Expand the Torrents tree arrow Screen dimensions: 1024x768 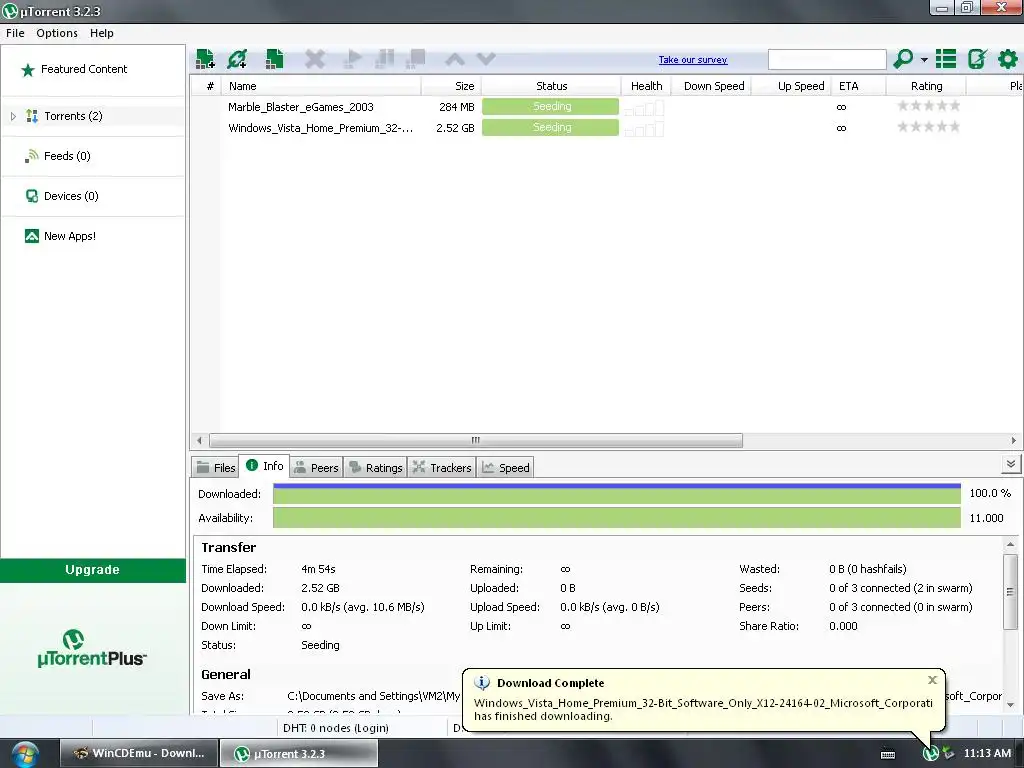pos(13,116)
